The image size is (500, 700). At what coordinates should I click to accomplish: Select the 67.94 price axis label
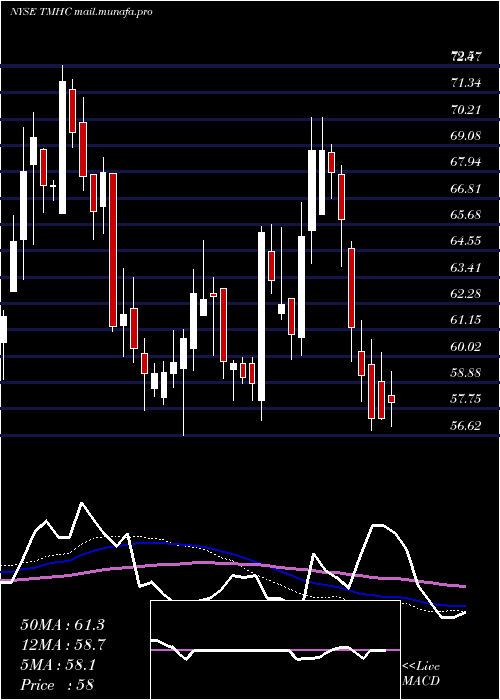pyautogui.click(x=466, y=162)
